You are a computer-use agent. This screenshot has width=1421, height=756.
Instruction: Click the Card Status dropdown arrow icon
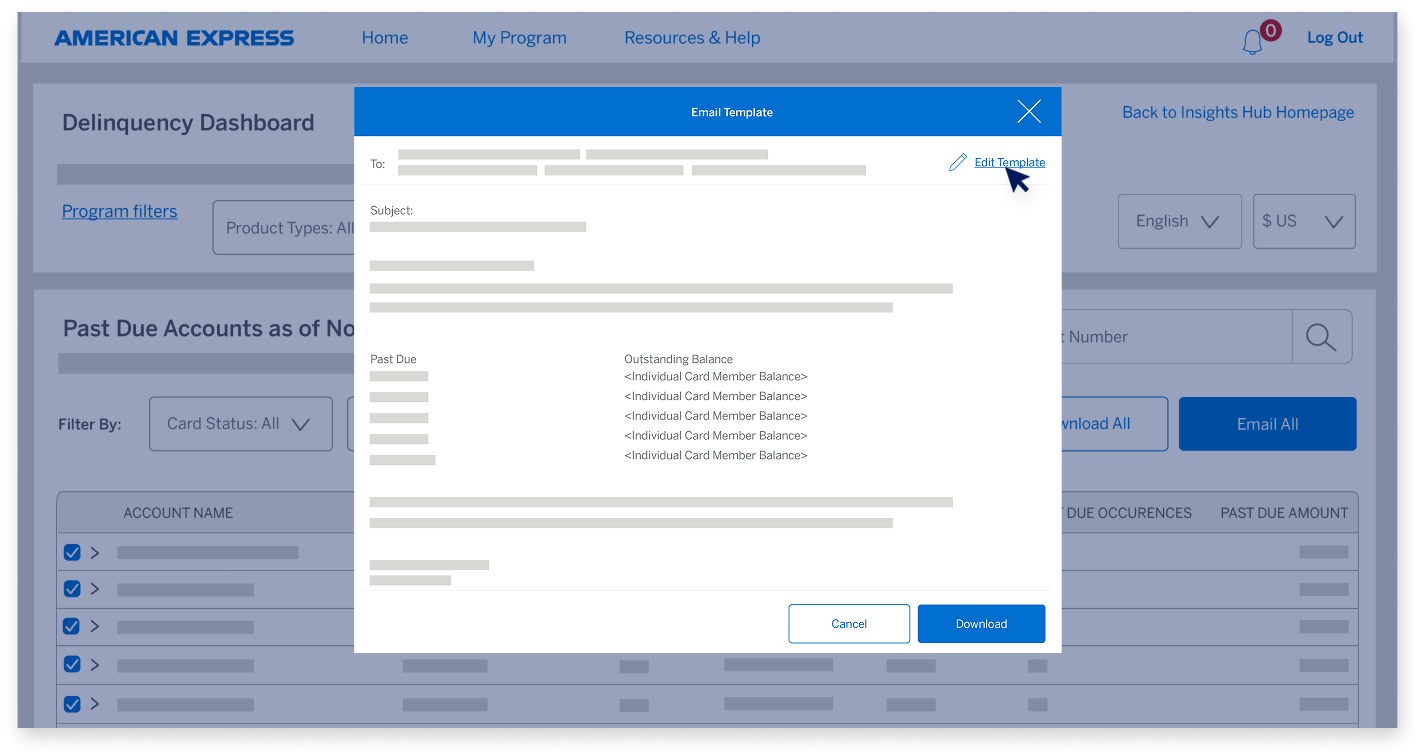(300, 423)
